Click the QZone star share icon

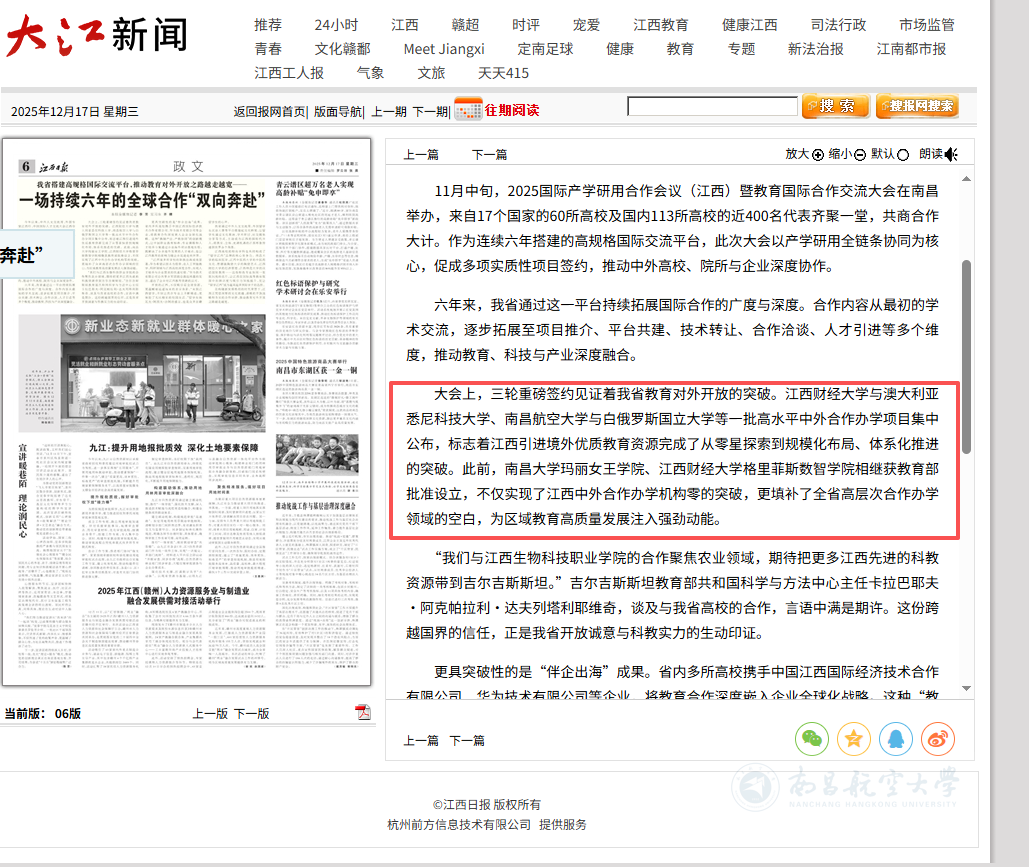(854, 739)
